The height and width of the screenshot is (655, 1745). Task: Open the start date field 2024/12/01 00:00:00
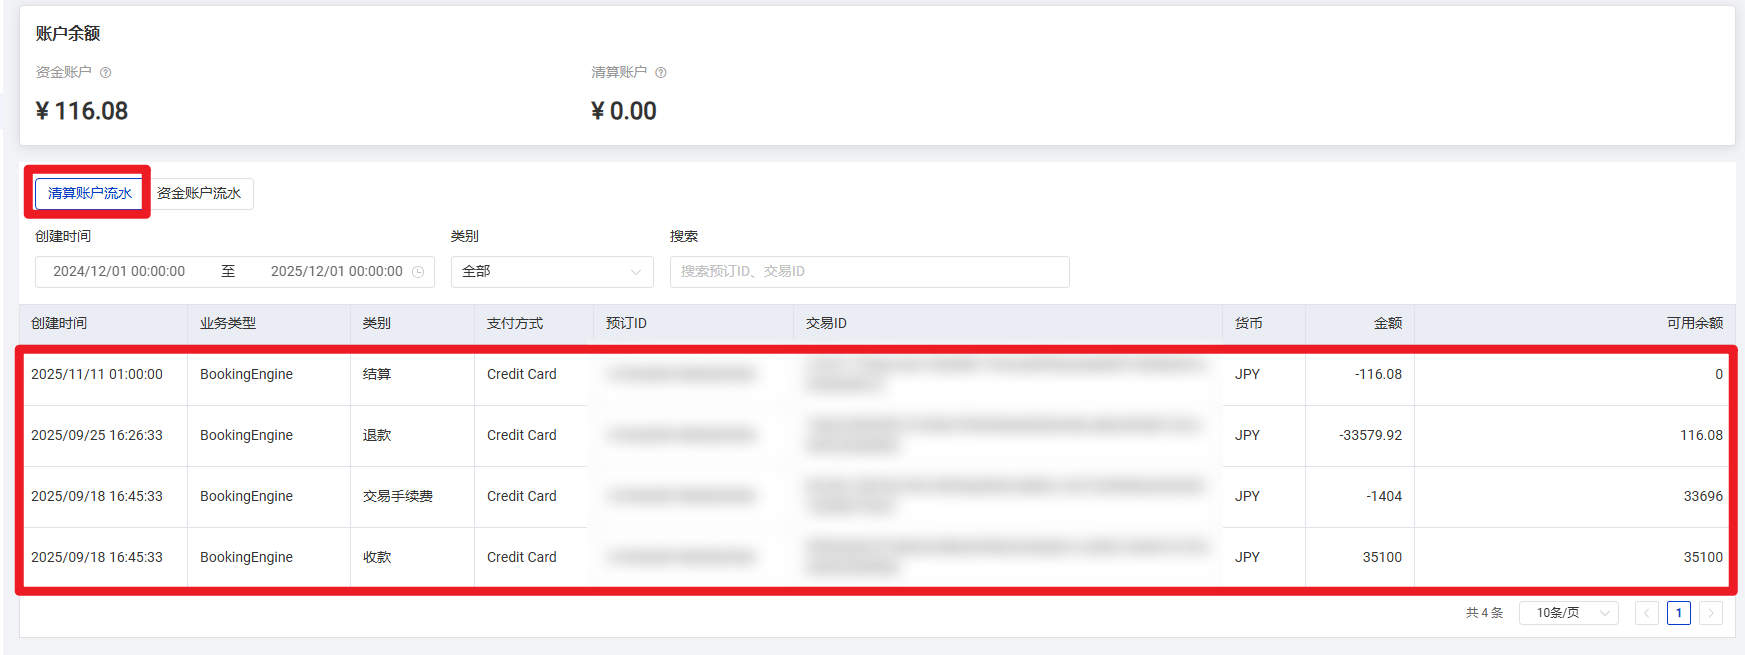click(118, 271)
